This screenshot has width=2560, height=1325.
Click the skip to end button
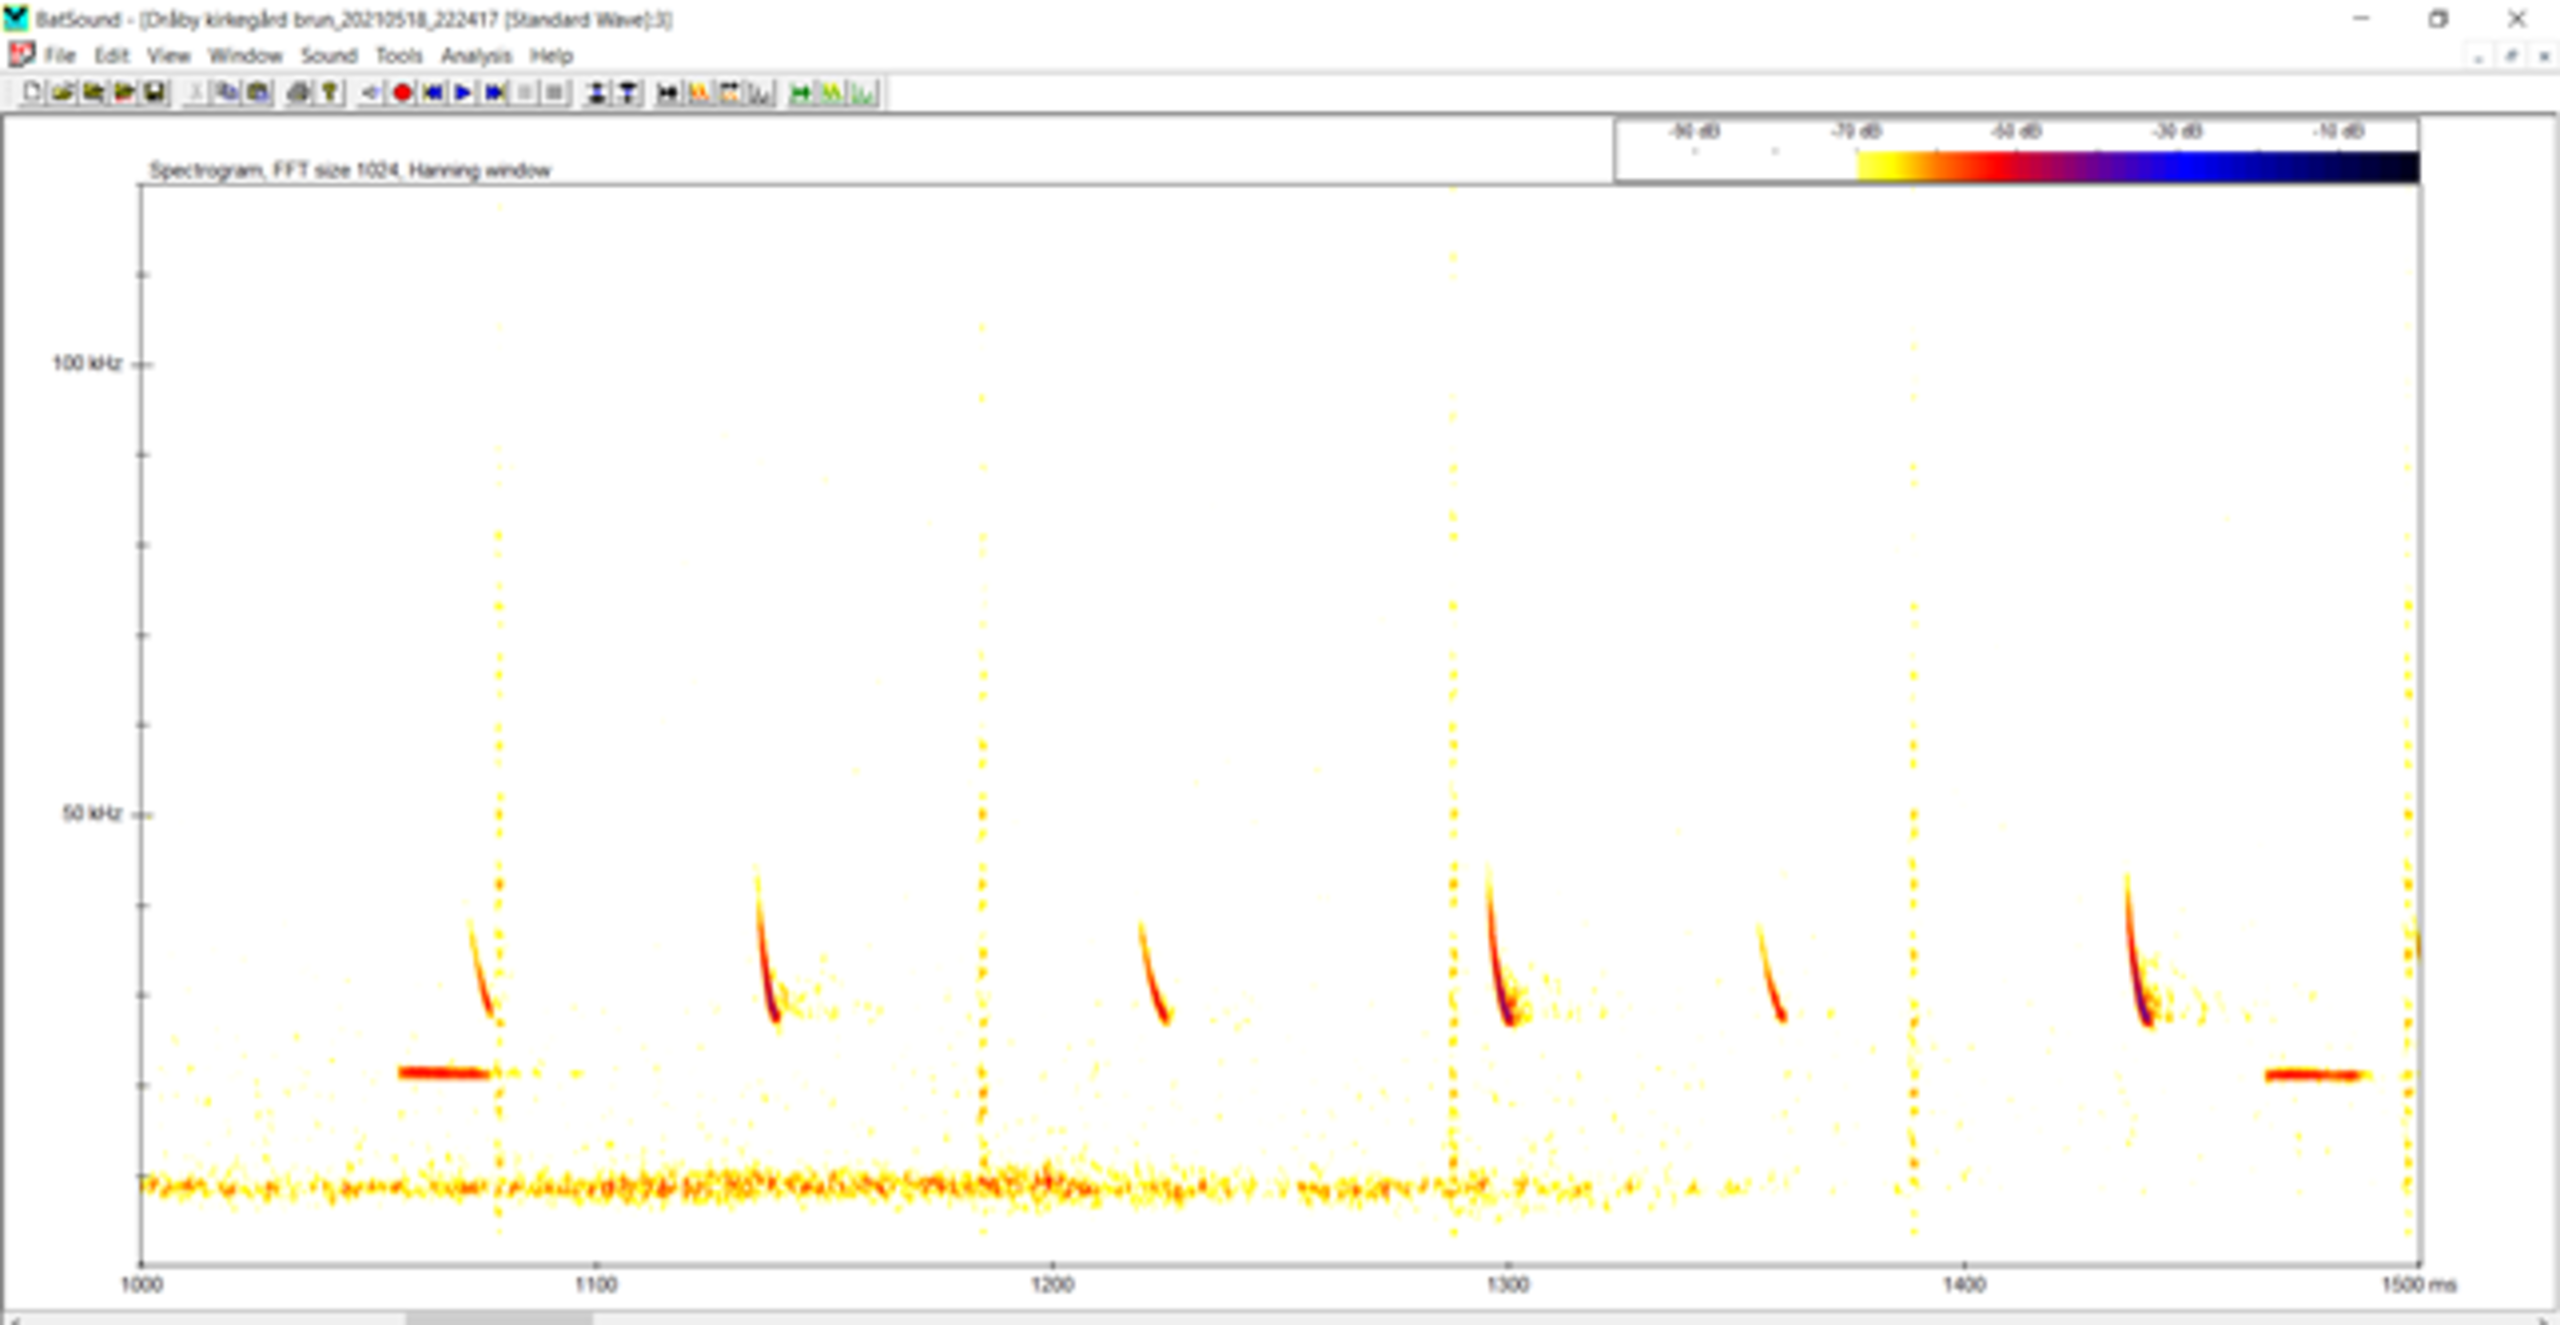coord(494,93)
